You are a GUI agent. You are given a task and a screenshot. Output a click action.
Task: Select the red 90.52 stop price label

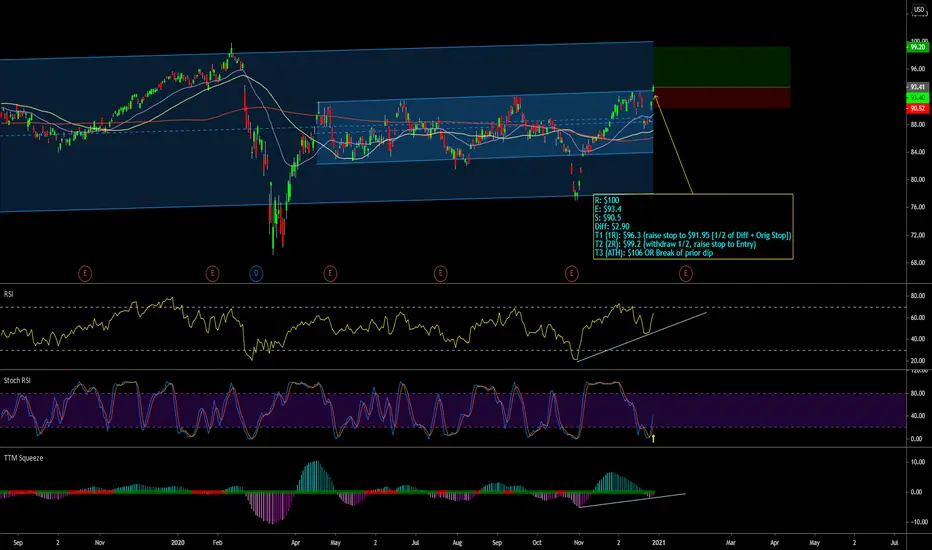pyautogui.click(x=918, y=109)
